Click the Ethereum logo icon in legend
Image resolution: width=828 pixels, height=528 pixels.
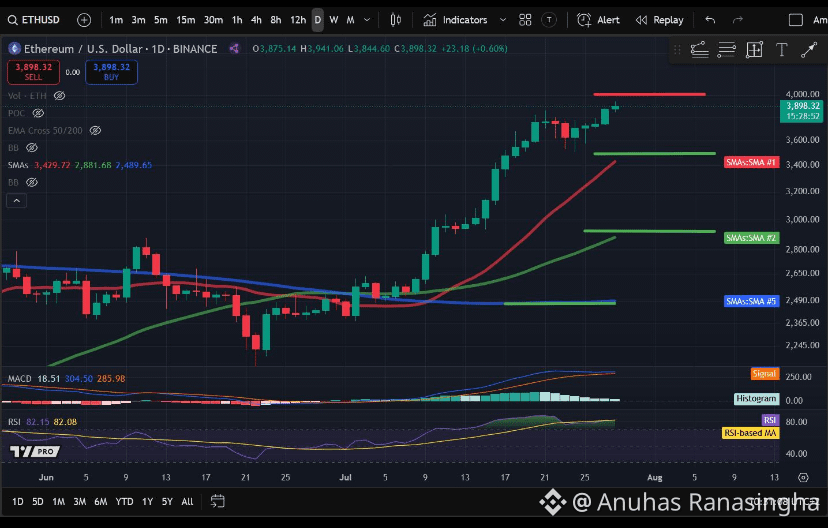tap(14, 49)
